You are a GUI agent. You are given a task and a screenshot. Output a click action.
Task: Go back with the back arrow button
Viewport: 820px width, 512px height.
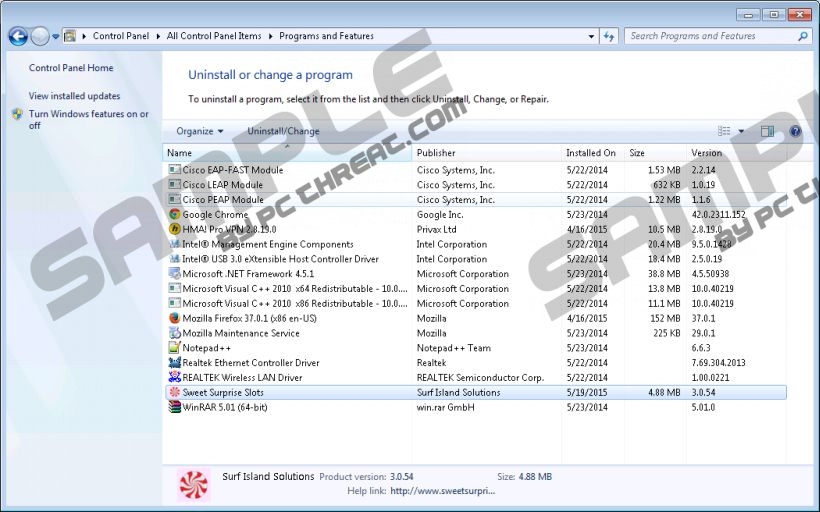(18, 37)
